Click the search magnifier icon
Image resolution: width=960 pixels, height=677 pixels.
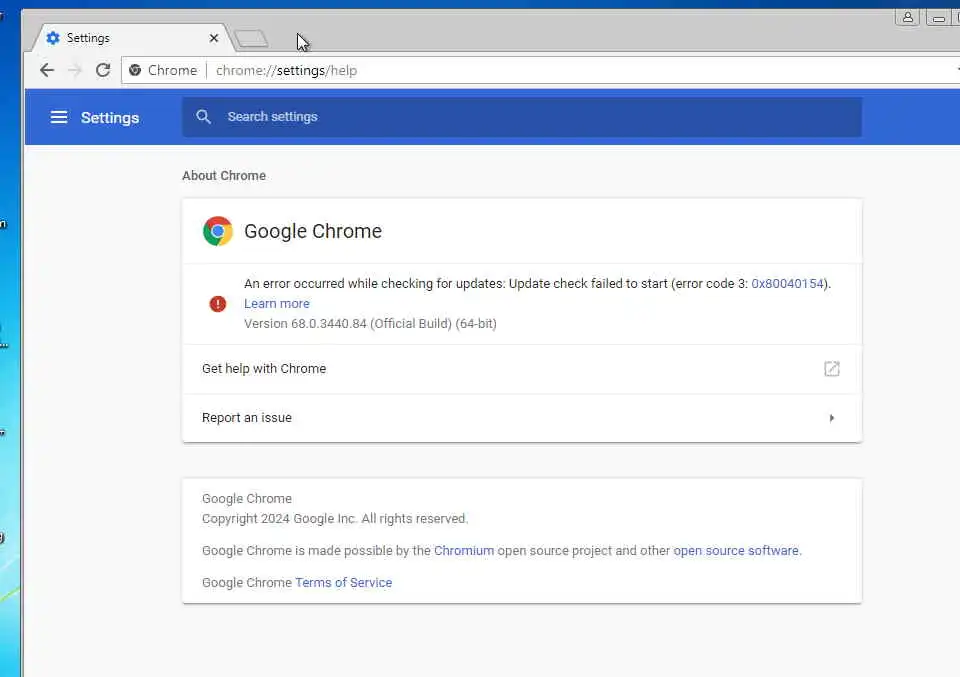[x=203, y=116]
